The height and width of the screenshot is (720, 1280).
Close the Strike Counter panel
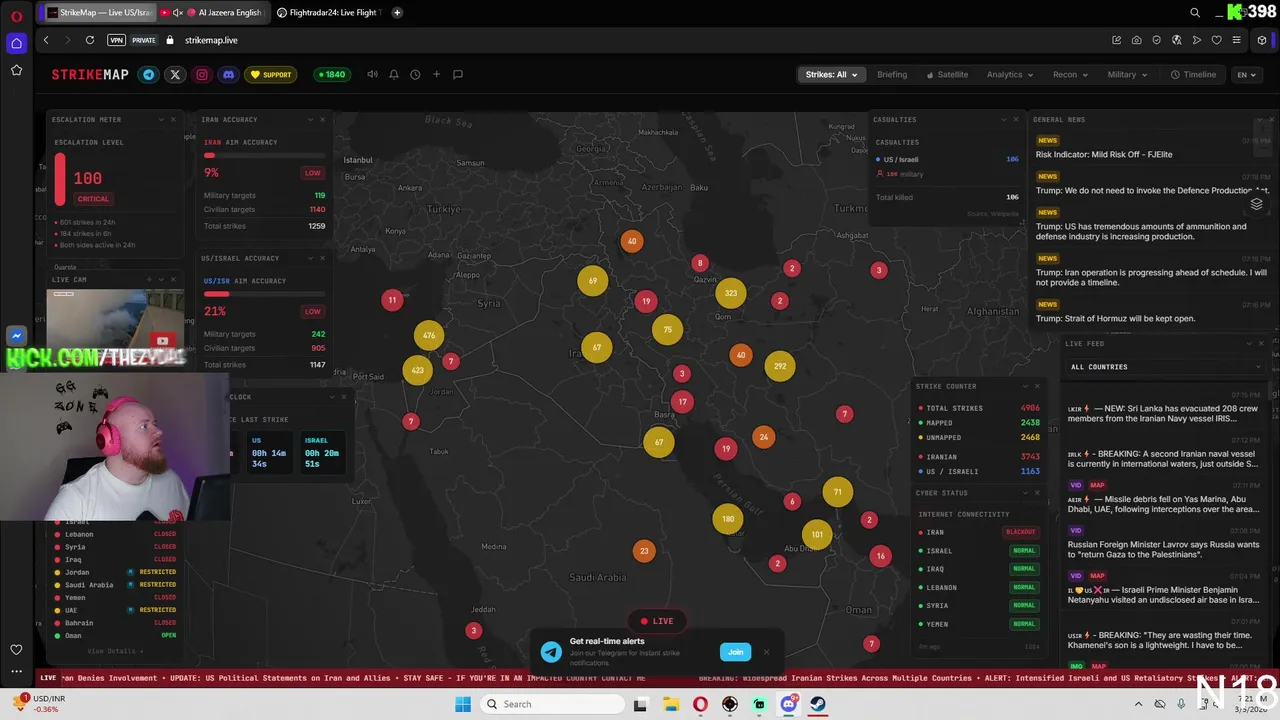coord(1037,386)
